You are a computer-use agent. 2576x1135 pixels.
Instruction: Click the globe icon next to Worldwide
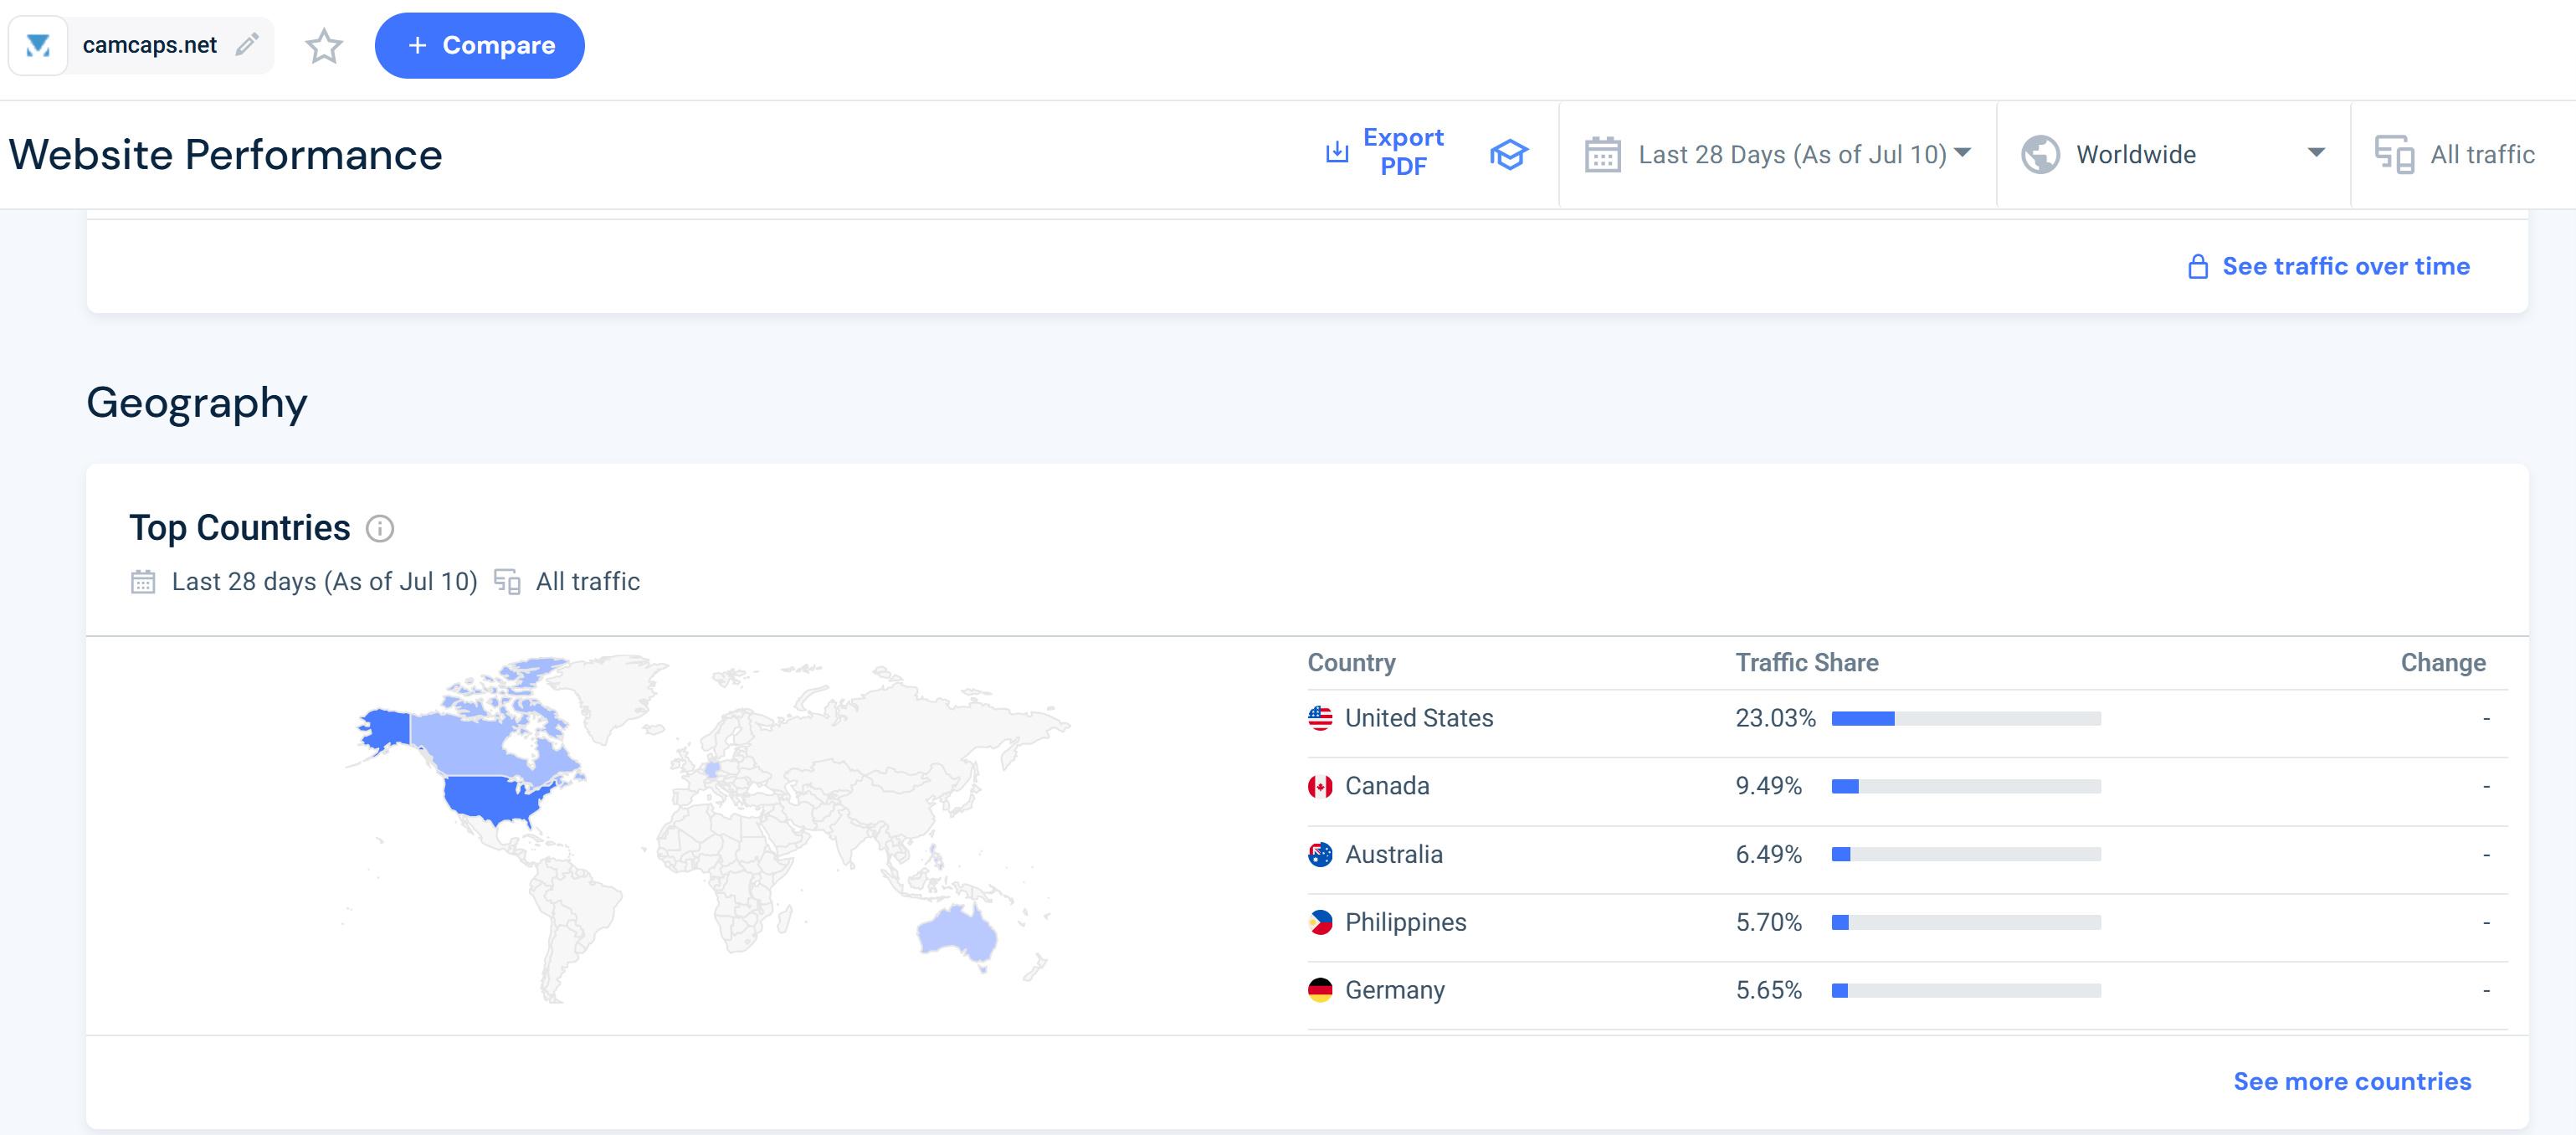pyautogui.click(x=2040, y=155)
